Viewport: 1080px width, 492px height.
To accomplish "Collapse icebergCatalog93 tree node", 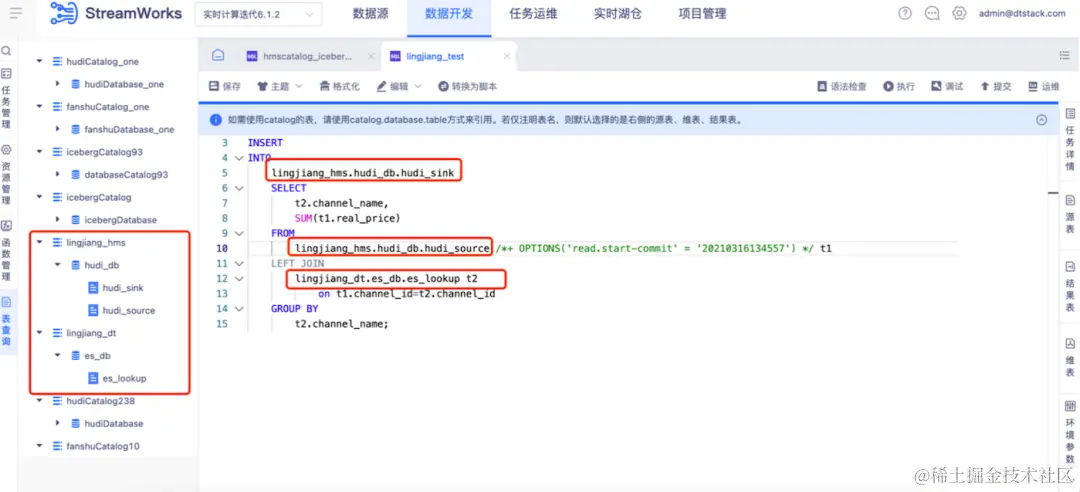I will tap(39, 152).
